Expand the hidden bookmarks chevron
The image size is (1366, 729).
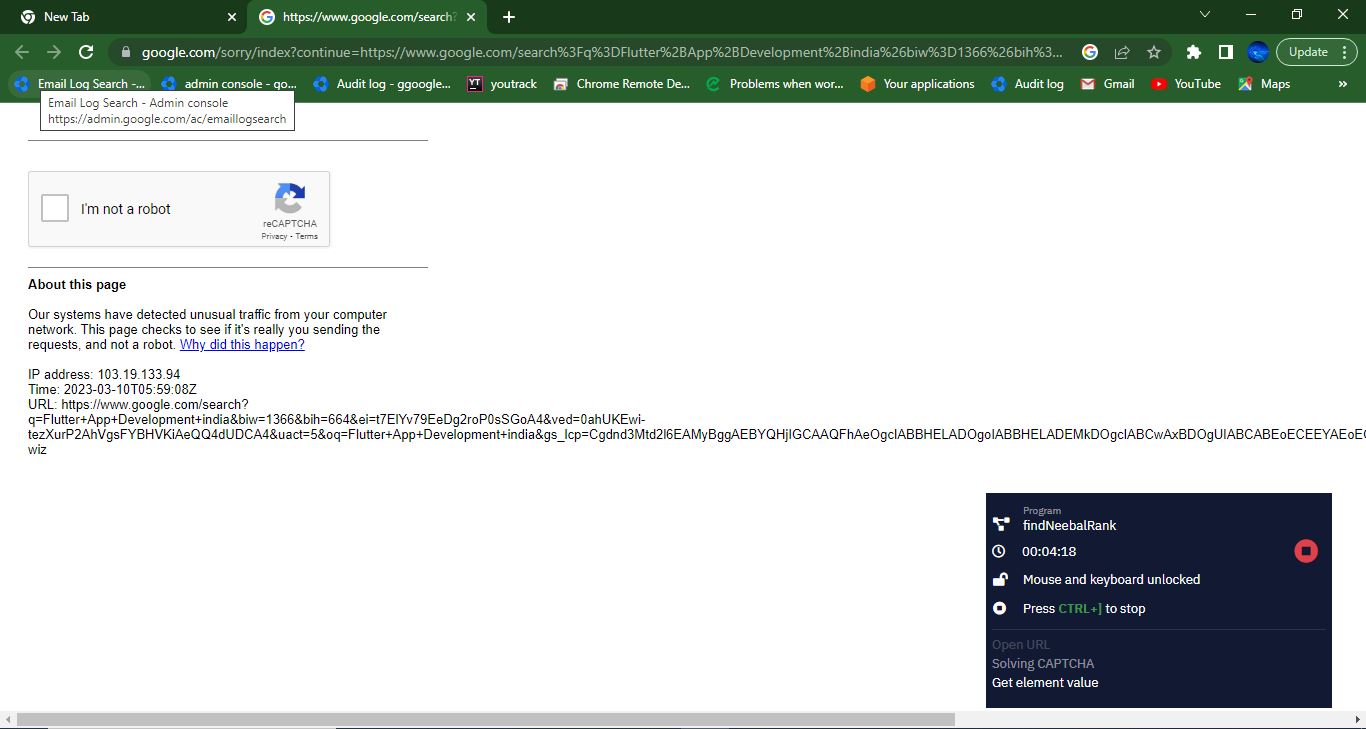[x=1342, y=84]
